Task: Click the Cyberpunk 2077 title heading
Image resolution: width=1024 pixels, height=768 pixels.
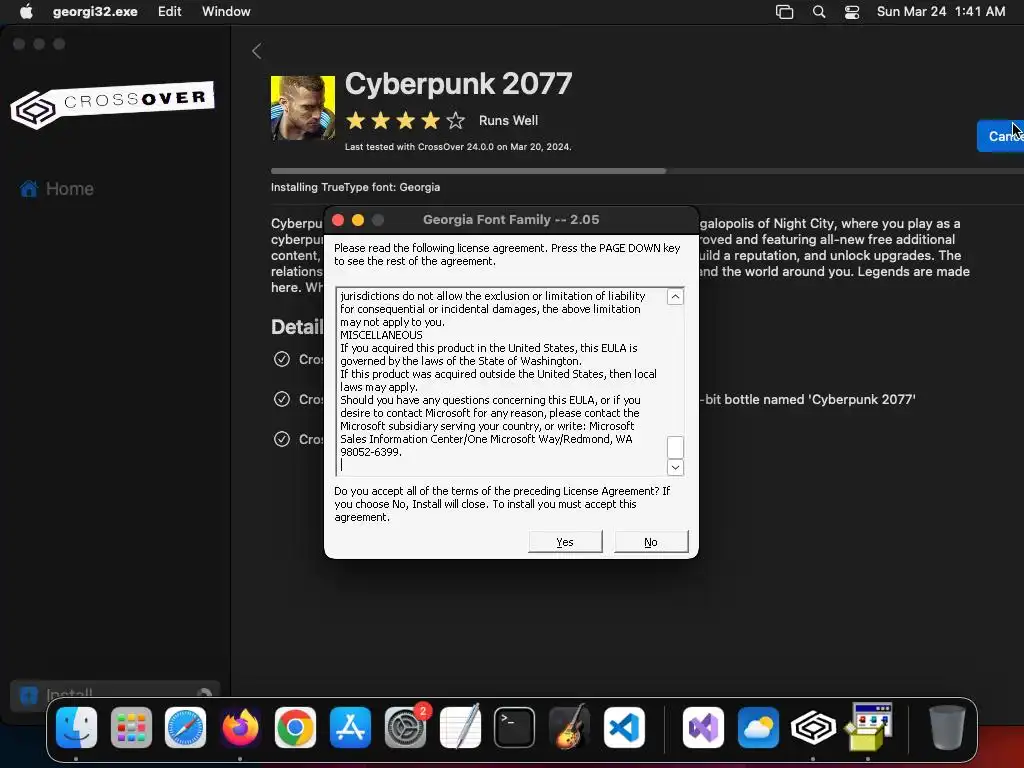Action: [458, 84]
